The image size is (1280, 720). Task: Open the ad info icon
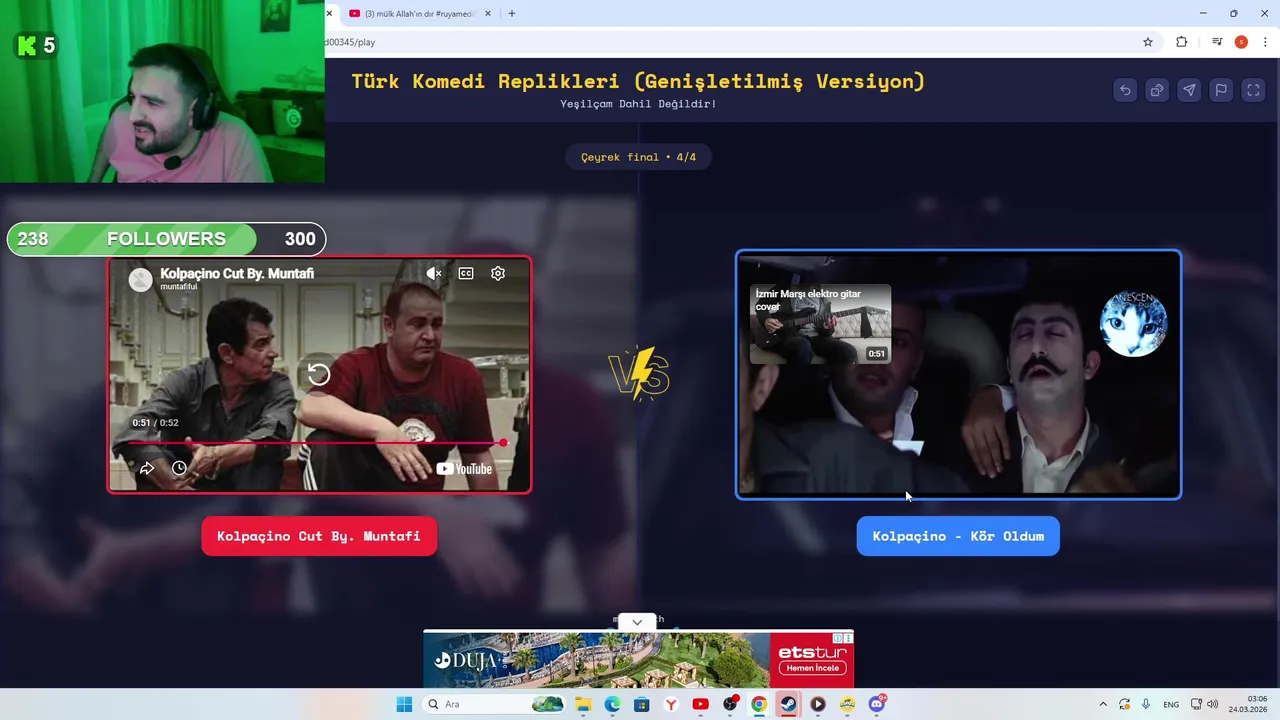click(839, 637)
